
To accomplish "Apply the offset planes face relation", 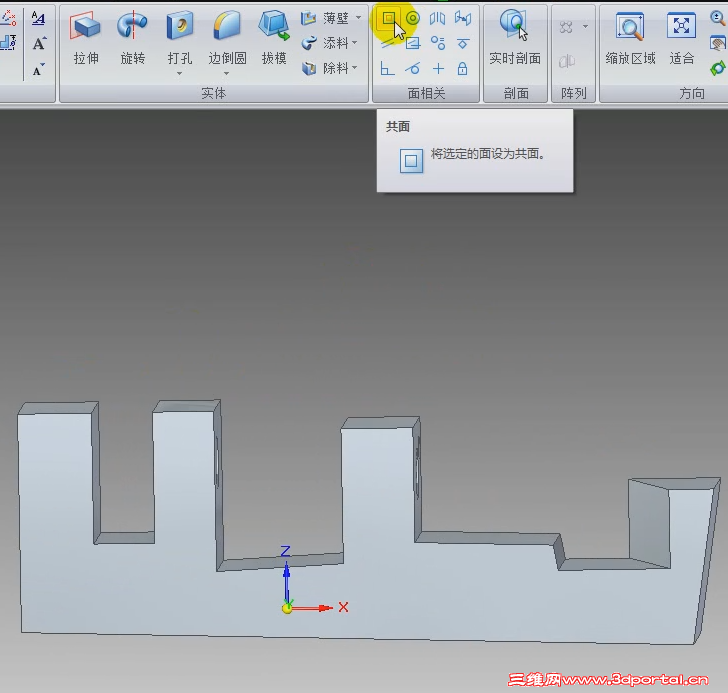I will point(462,18).
